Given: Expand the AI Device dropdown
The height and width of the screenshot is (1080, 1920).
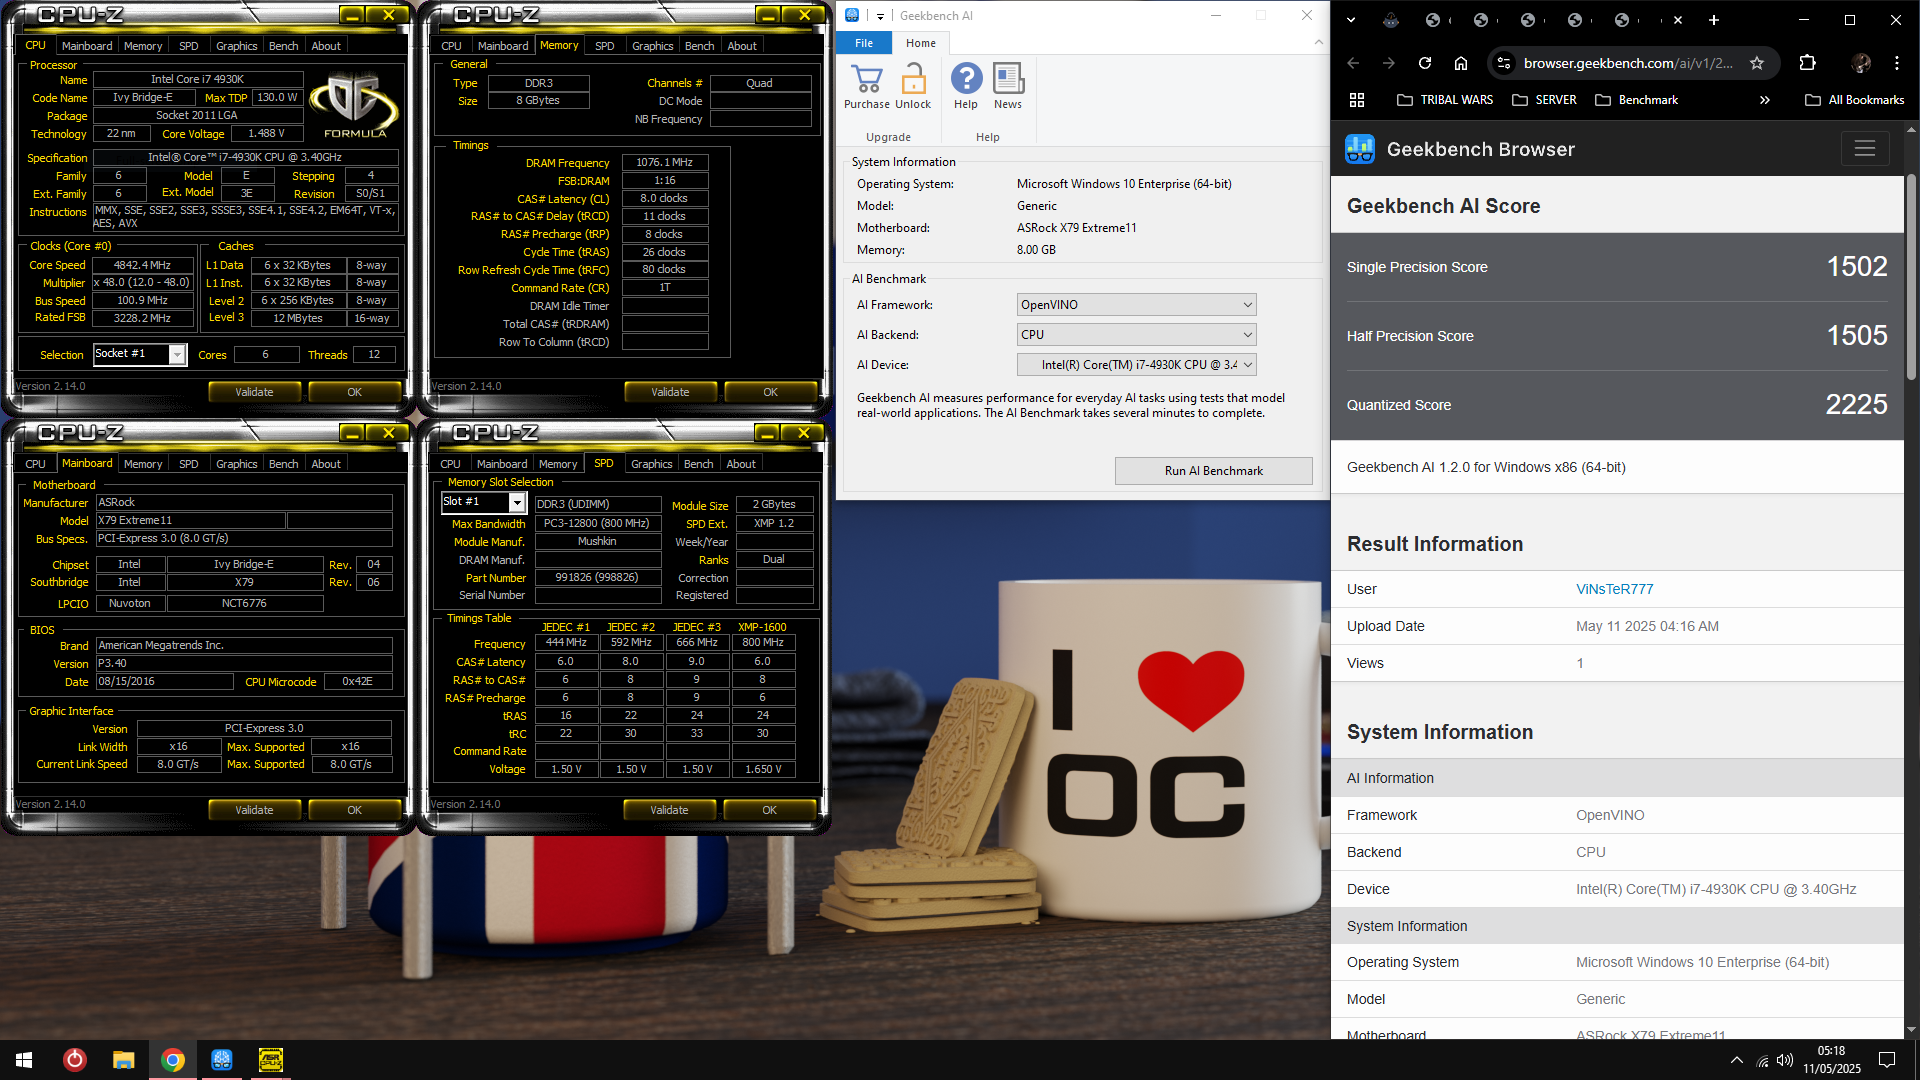Looking at the screenshot, I should click(x=1136, y=365).
